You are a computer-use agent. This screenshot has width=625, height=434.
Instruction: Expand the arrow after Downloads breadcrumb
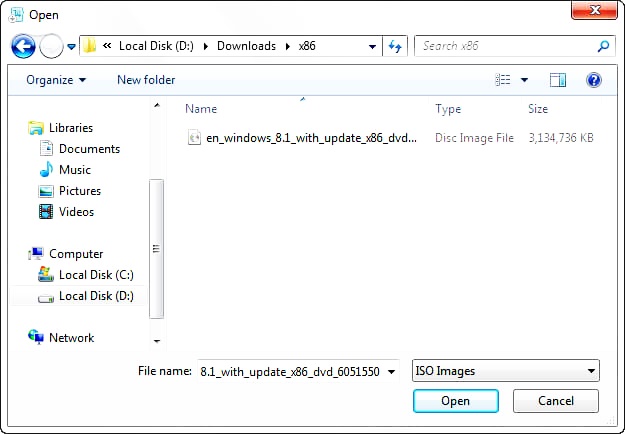pyautogui.click(x=288, y=46)
